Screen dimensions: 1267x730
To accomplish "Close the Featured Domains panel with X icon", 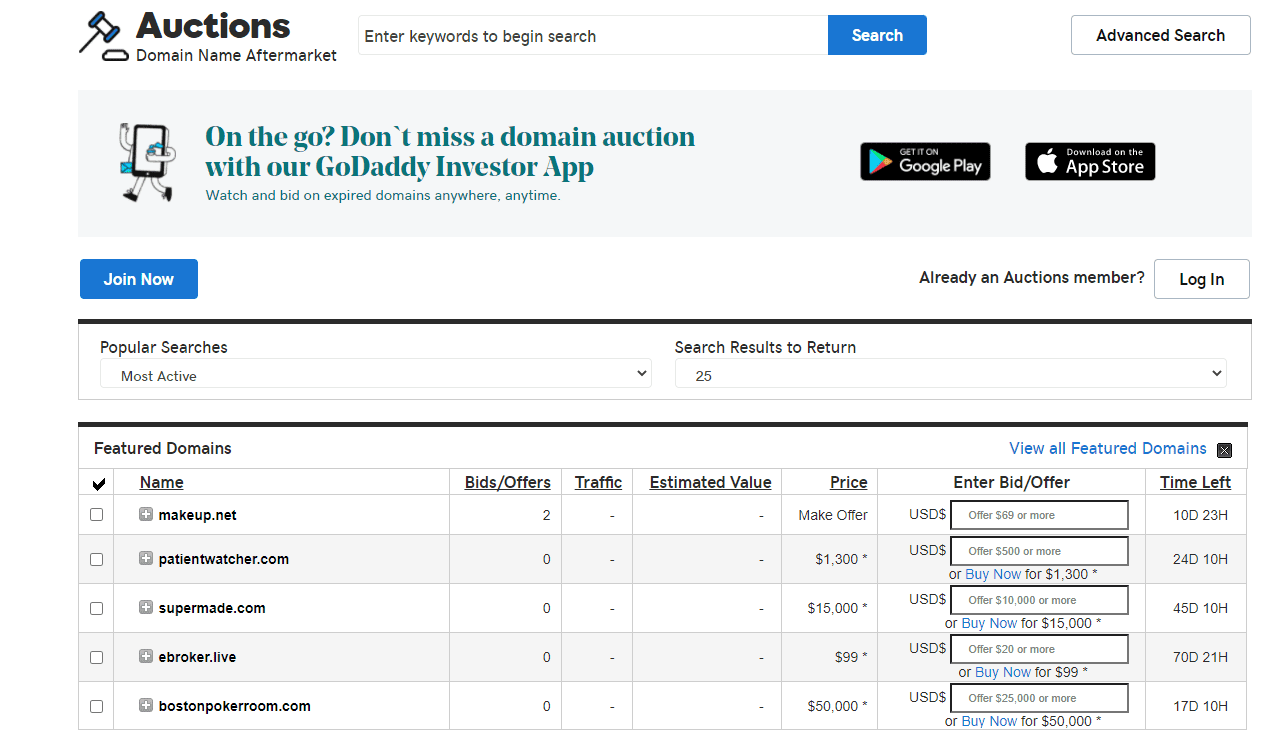I will click(x=1225, y=450).
